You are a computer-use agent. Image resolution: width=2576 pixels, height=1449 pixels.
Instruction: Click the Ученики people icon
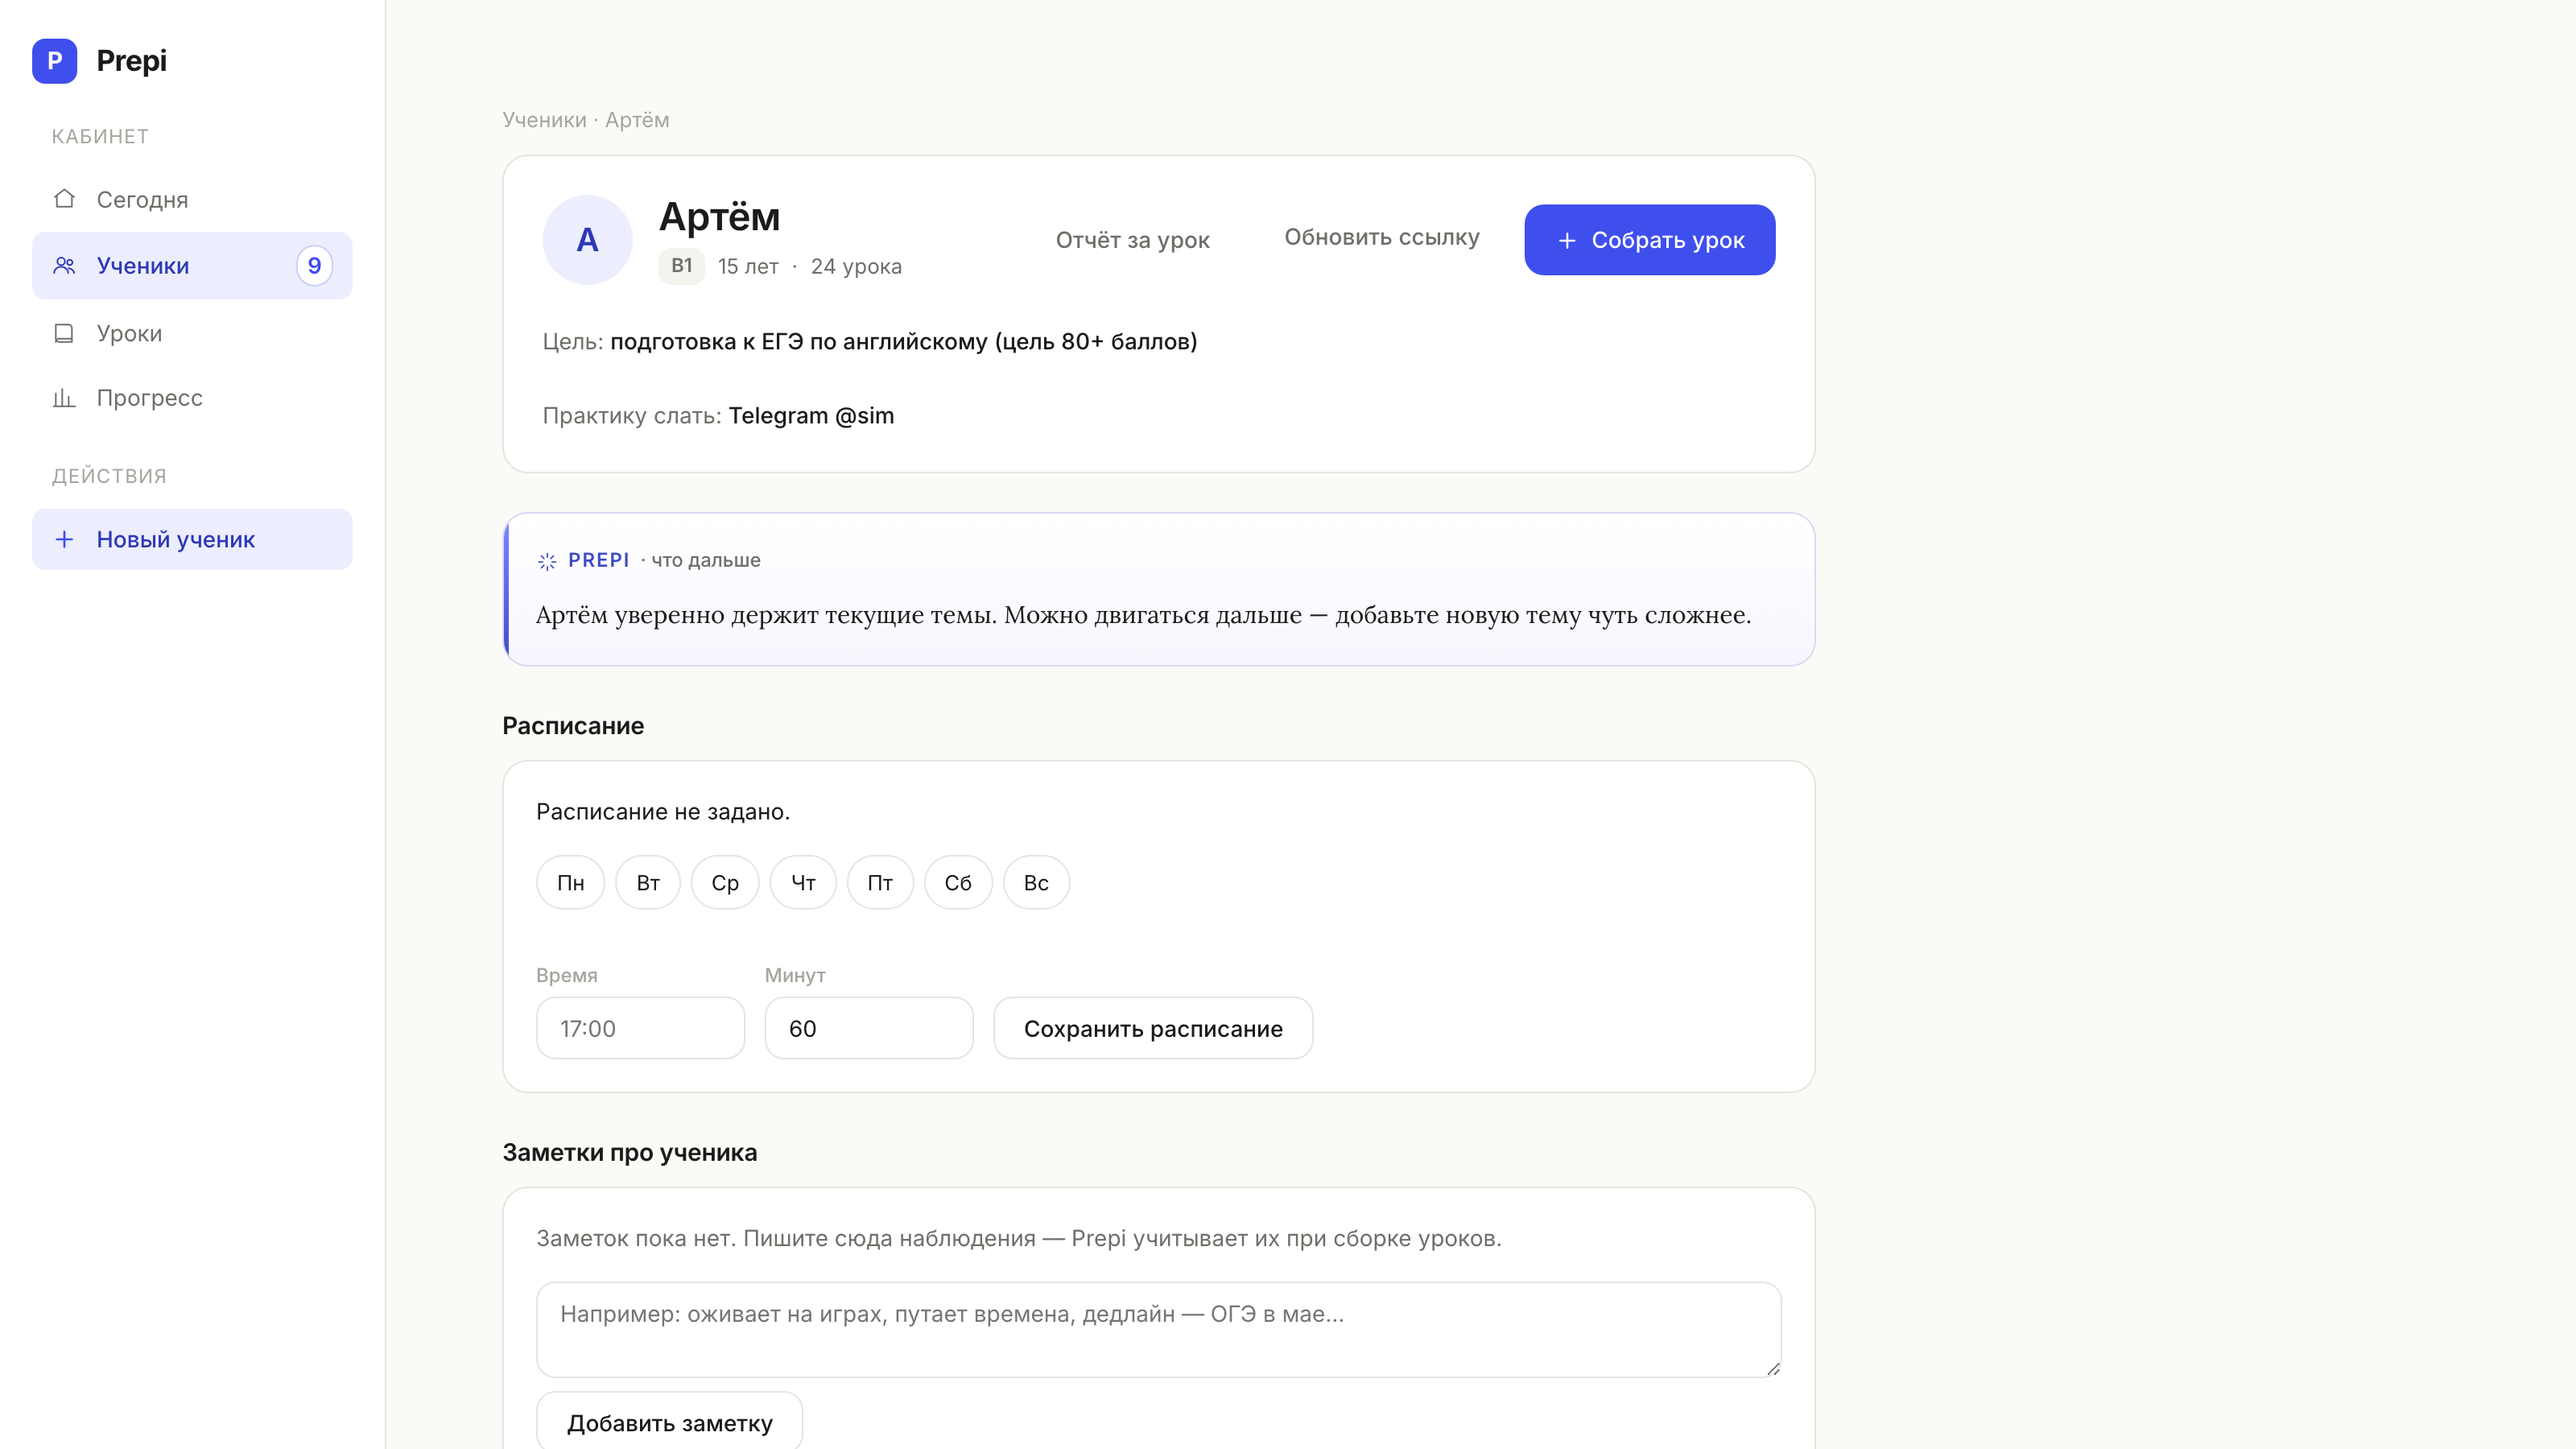[64, 265]
